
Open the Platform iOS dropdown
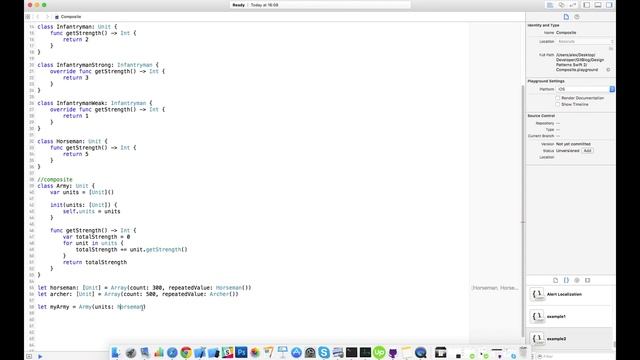[x=585, y=89]
